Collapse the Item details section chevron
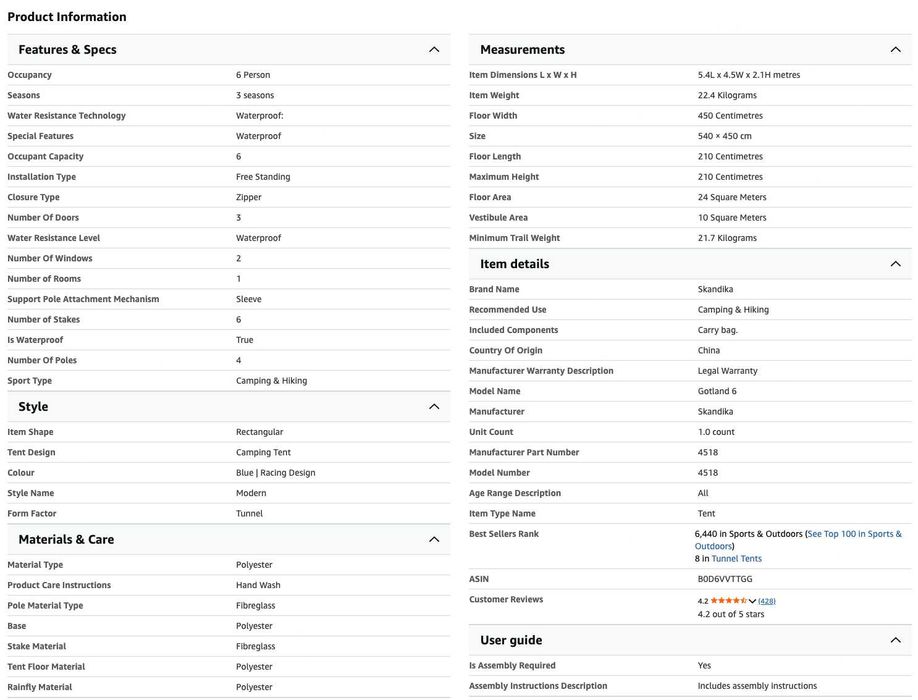 coord(895,264)
